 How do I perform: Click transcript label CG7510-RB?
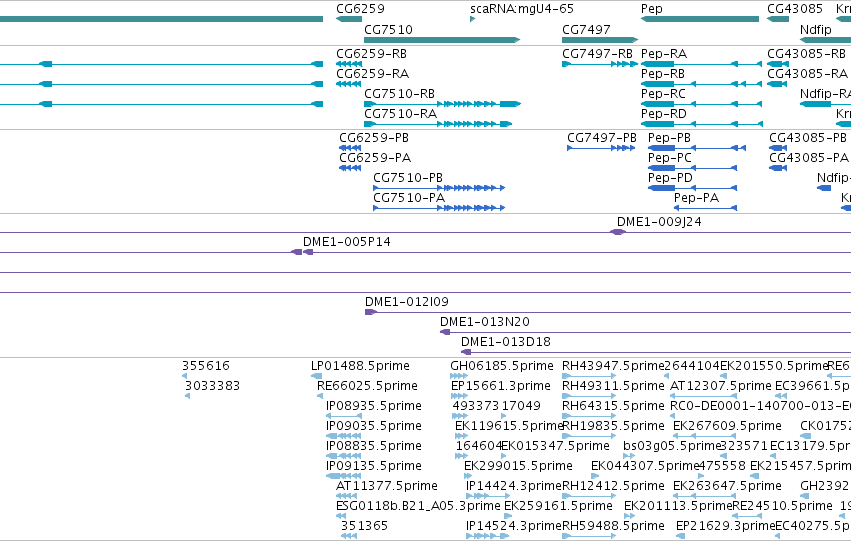pos(399,94)
